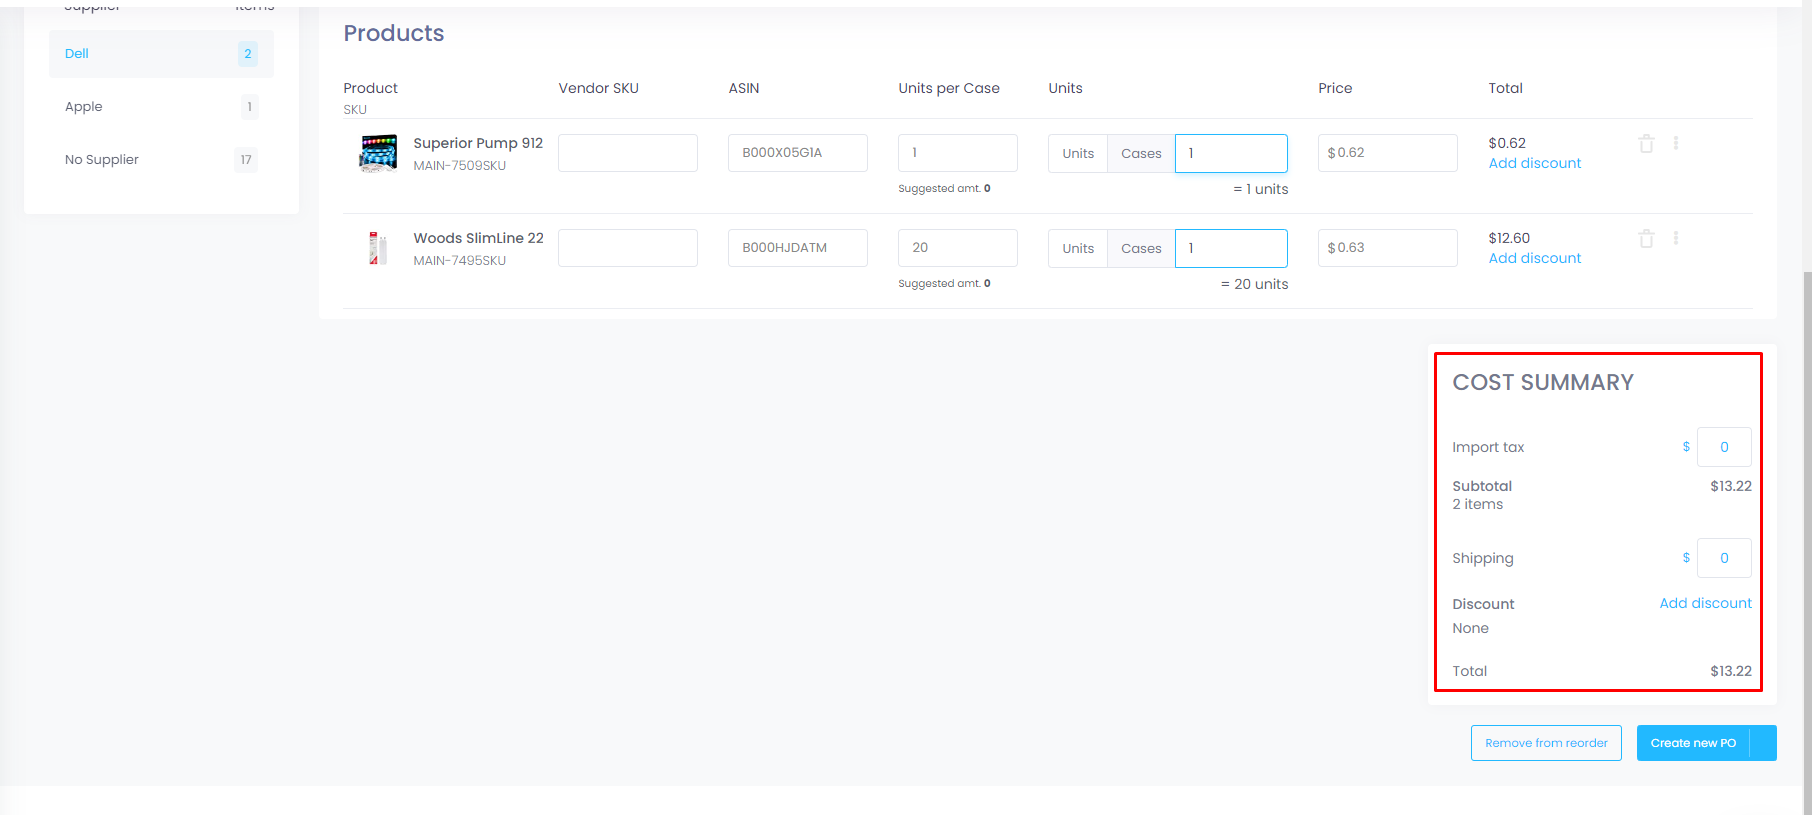Click Remove from reorder button

click(1546, 743)
